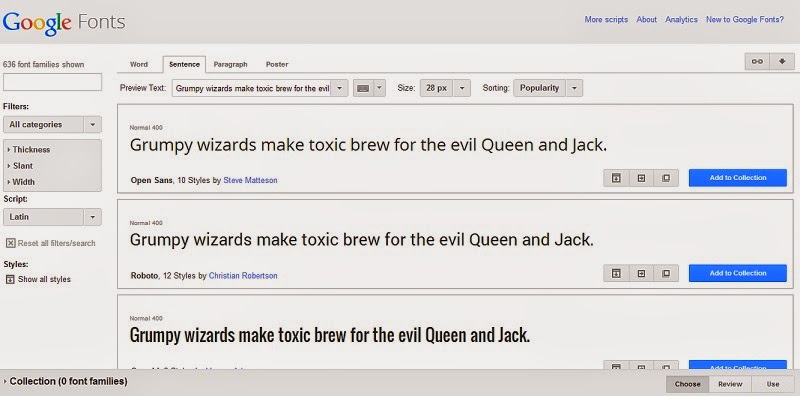Click Quick-use icon in Roboto row
This screenshot has width=800, height=396.
coord(616,274)
